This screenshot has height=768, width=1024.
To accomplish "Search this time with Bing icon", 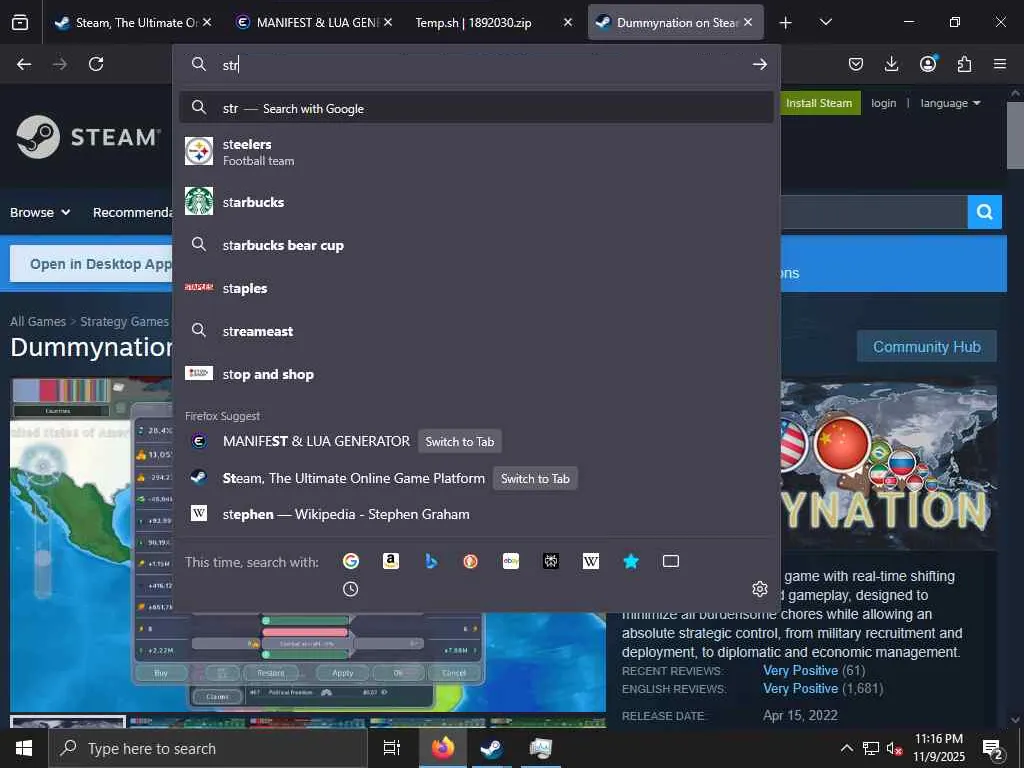I will (430, 561).
